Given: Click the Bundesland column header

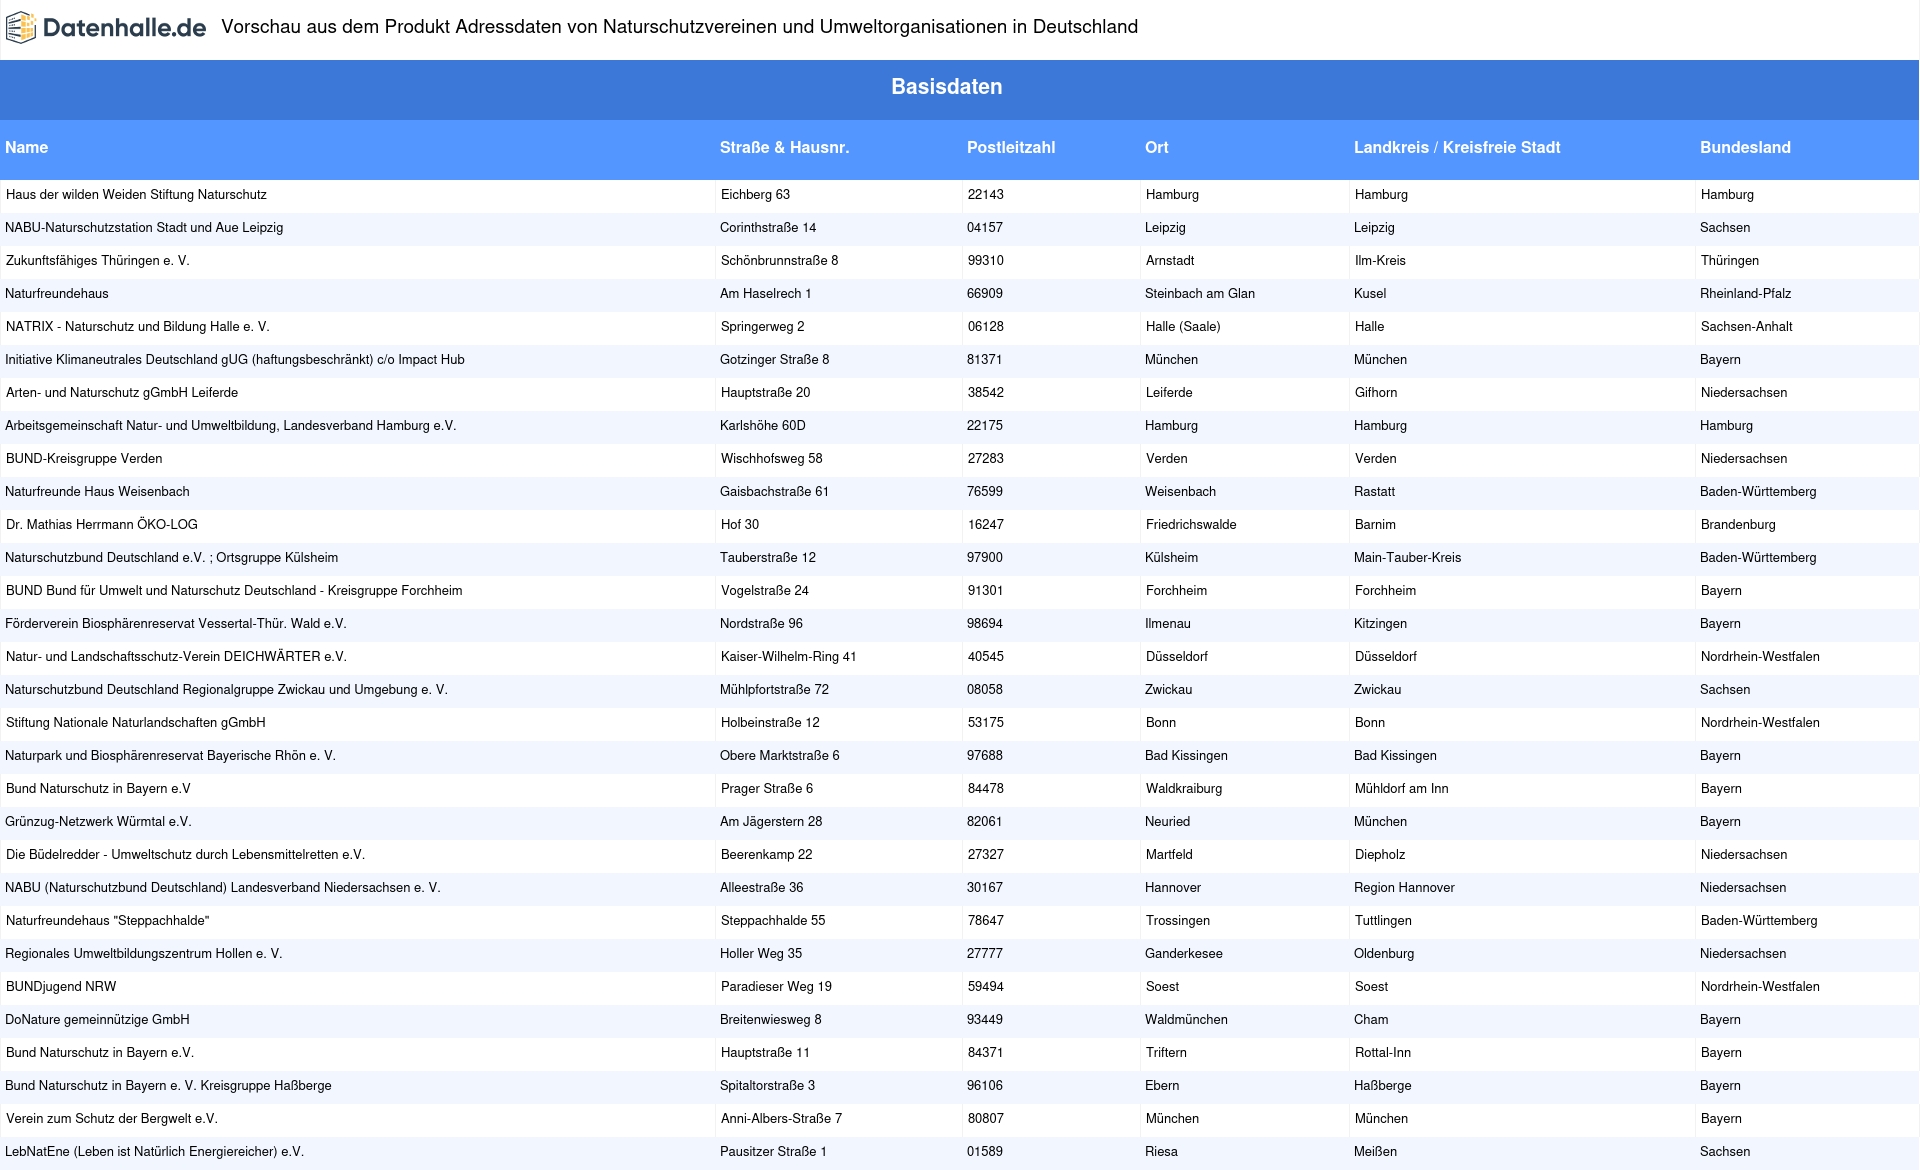Looking at the screenshot, I should [x=1745, y=148].
